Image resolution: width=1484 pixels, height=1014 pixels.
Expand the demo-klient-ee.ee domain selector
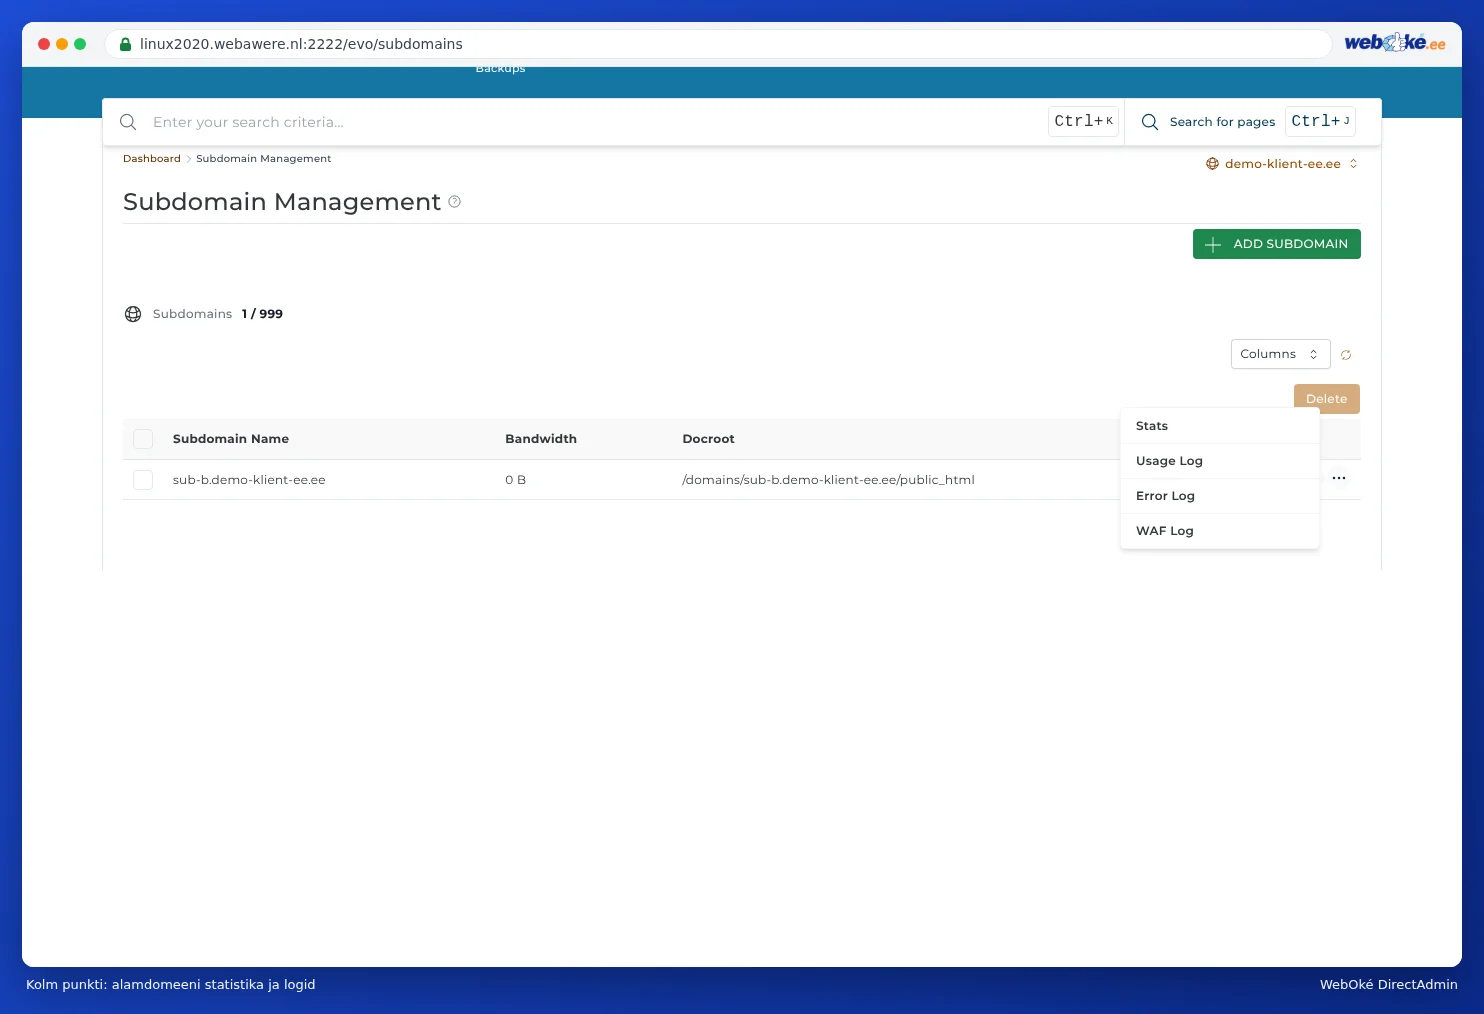(1282, 164)
